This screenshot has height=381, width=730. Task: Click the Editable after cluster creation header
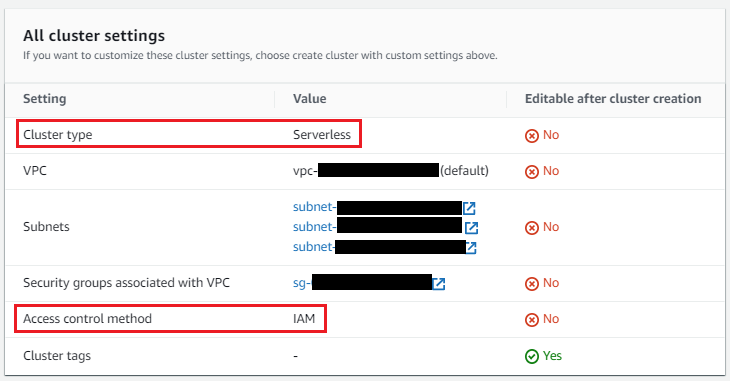tap(613, 99)
